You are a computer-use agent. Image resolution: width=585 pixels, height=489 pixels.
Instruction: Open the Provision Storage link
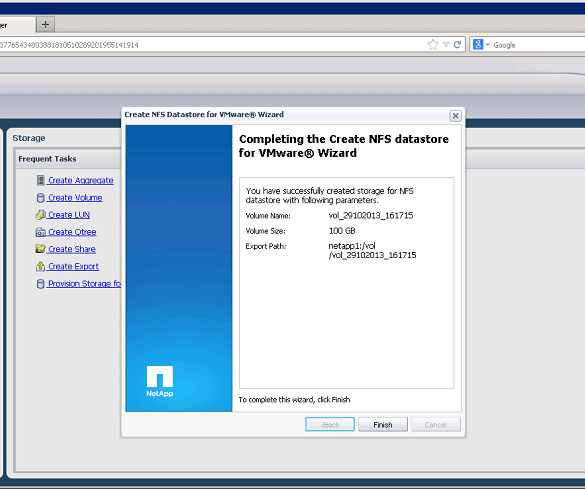(84, 283)
